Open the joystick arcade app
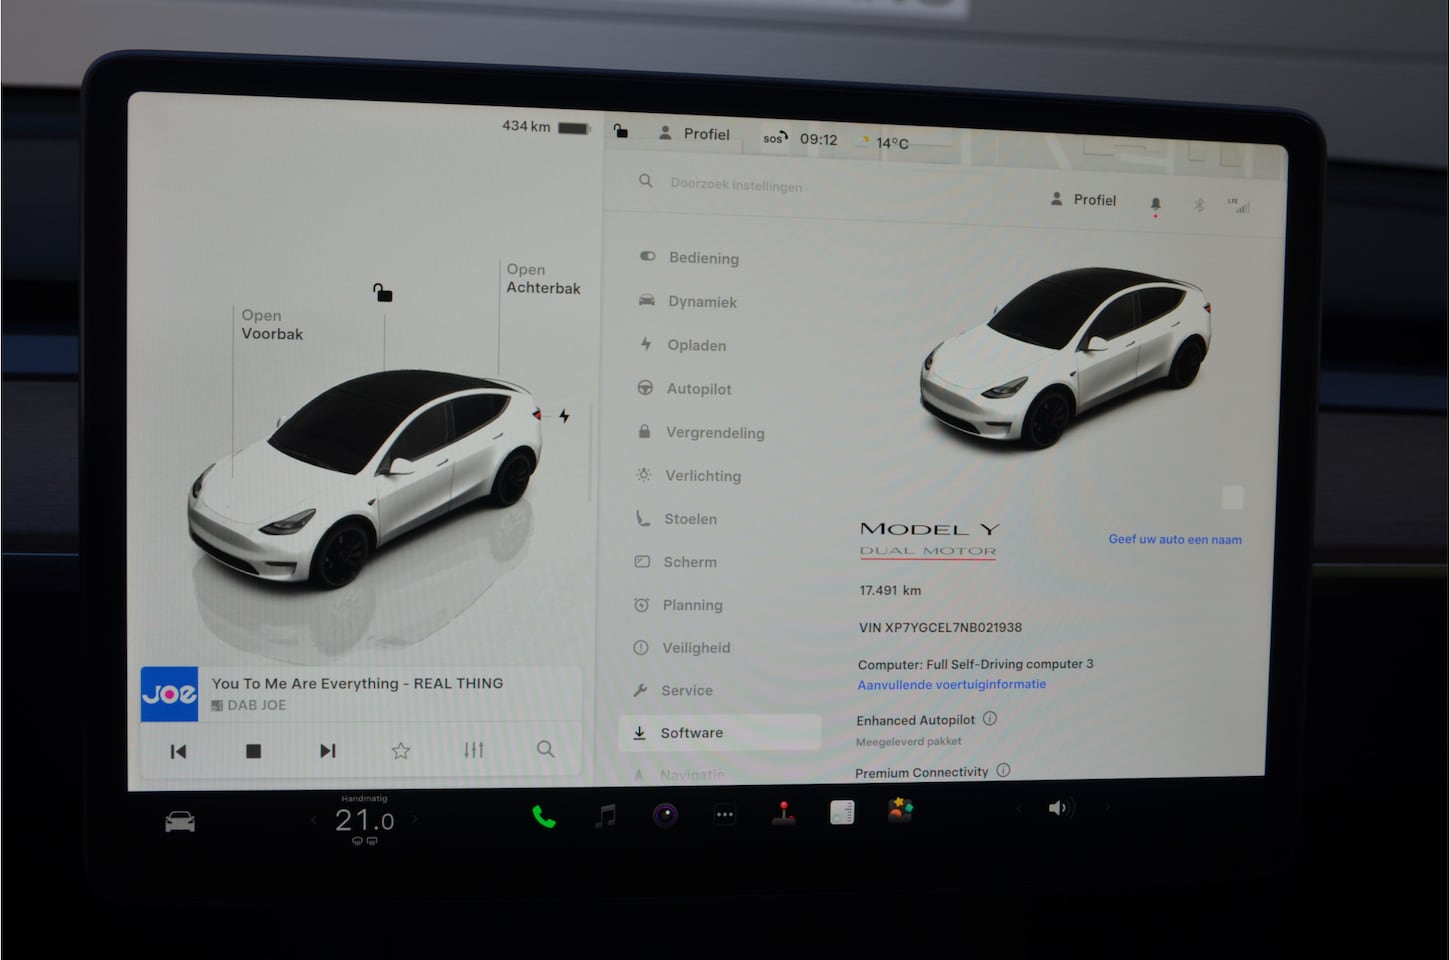Screen dimensions: 1450x960 [784, 813]
